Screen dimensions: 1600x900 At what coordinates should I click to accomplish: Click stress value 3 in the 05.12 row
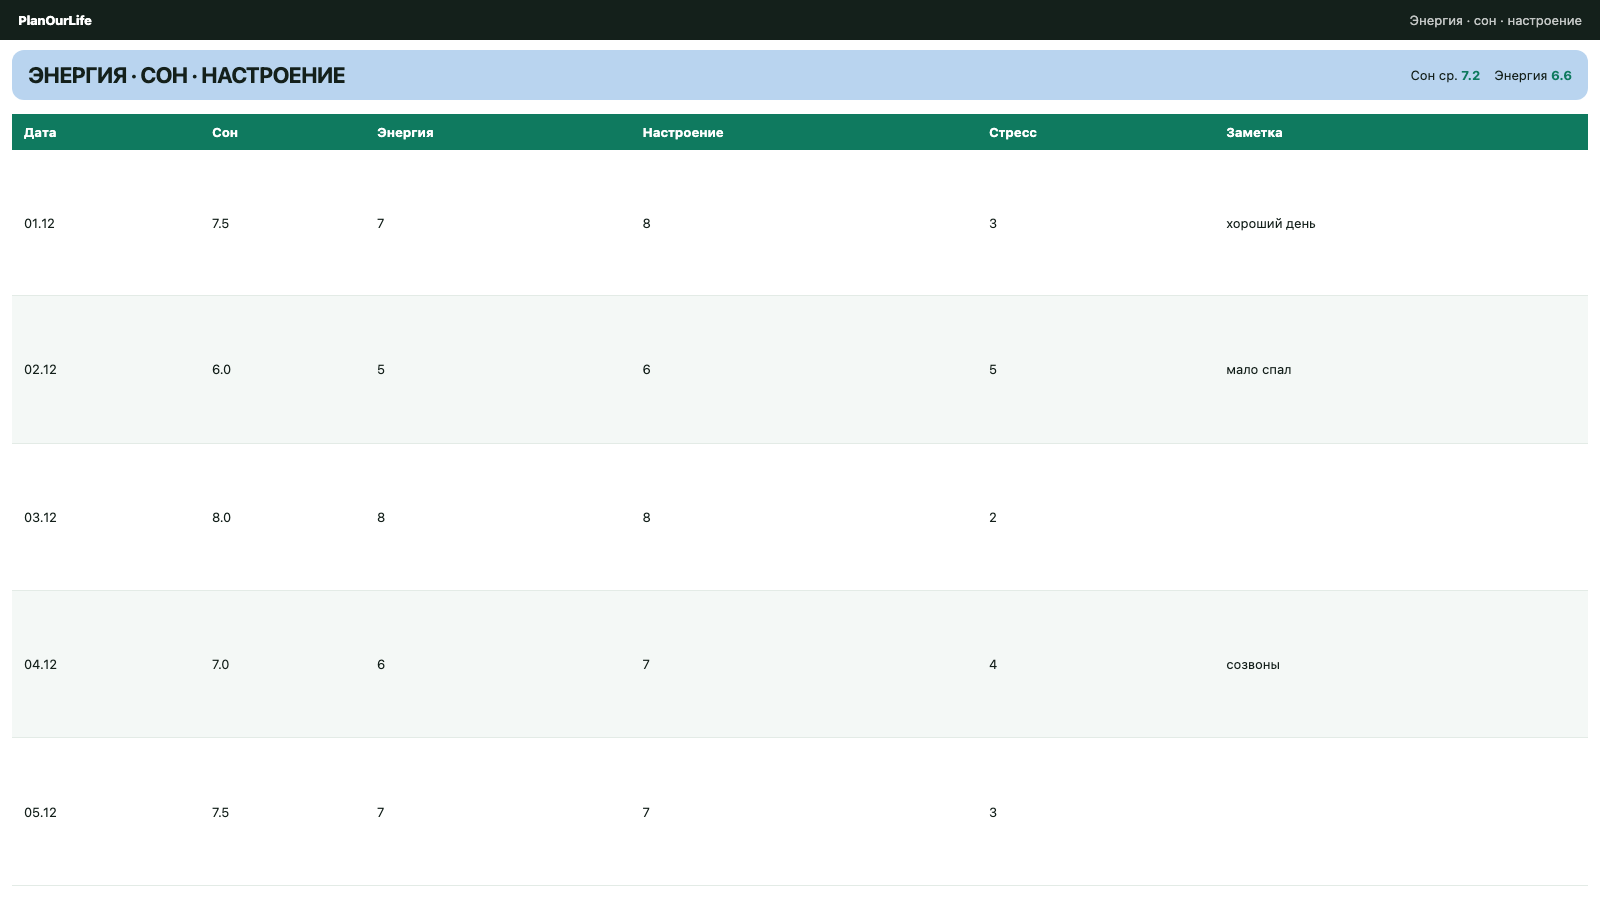coord(993,812)
